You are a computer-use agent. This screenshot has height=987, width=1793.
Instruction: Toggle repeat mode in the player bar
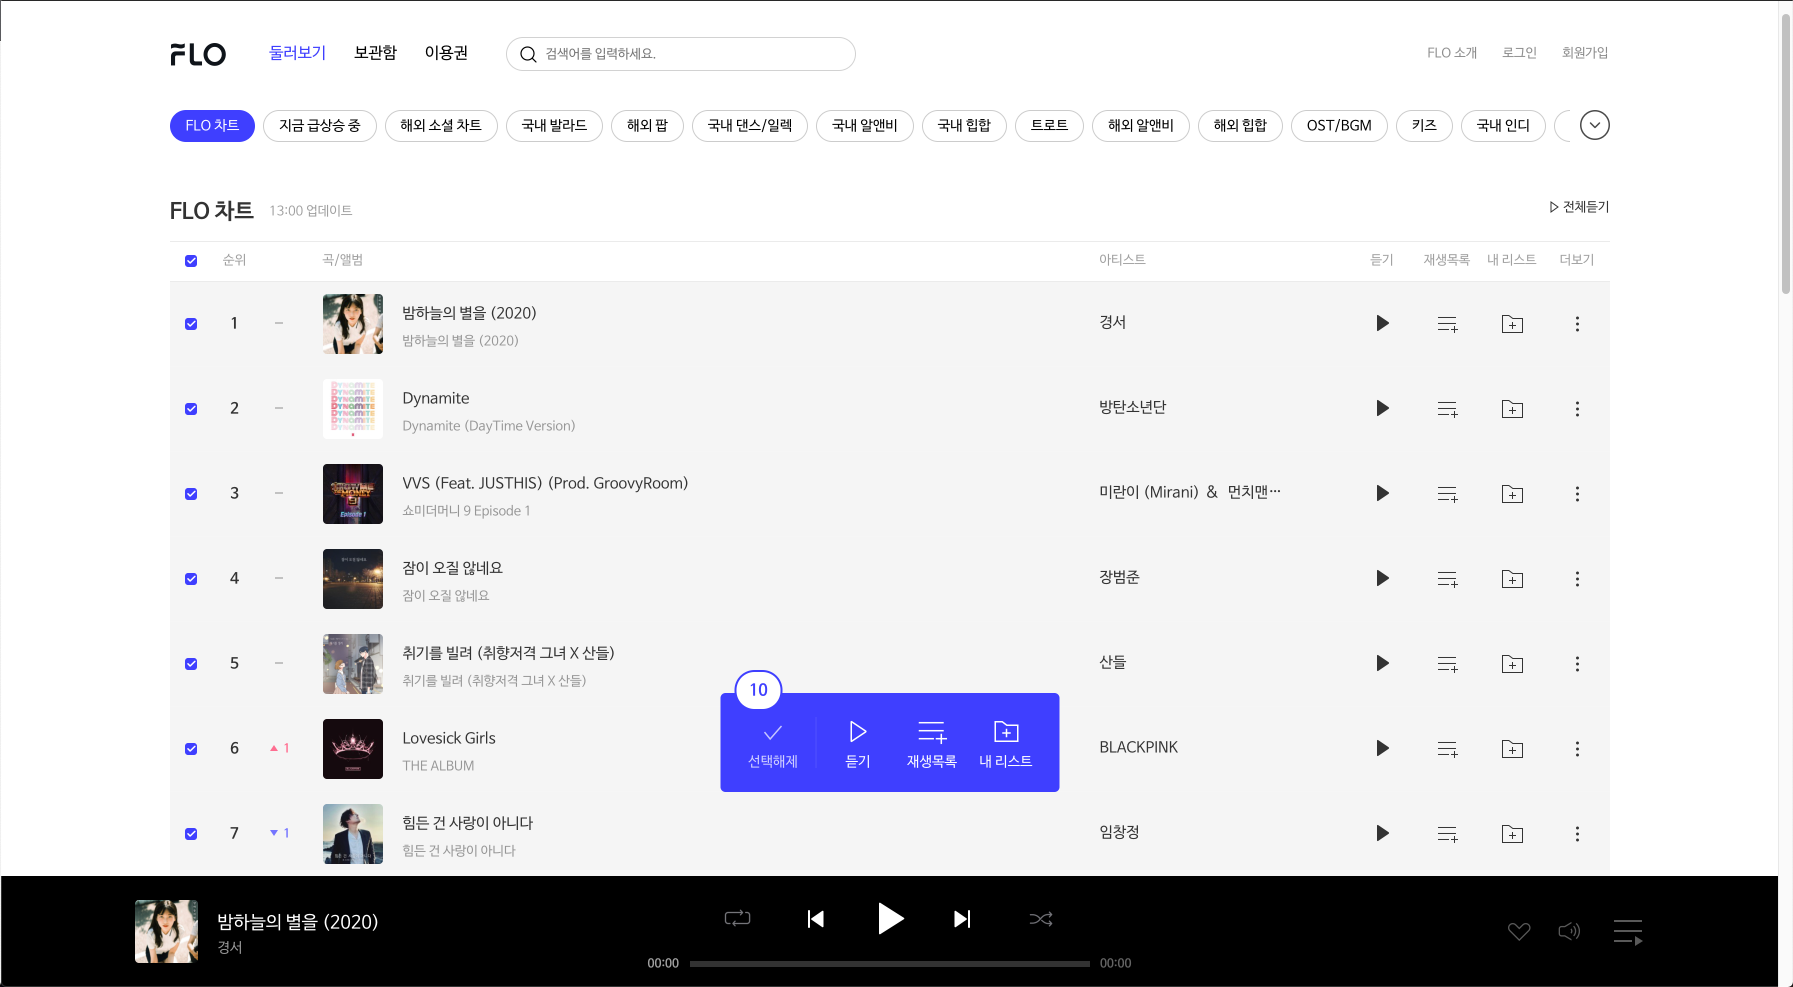pos(737,918)
